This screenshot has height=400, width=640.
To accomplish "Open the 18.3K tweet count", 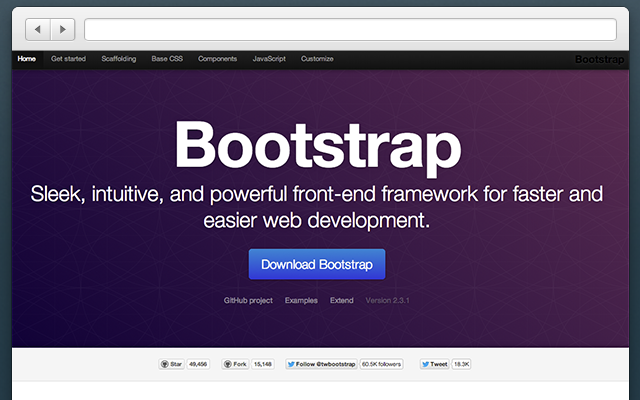I will 462,364.
